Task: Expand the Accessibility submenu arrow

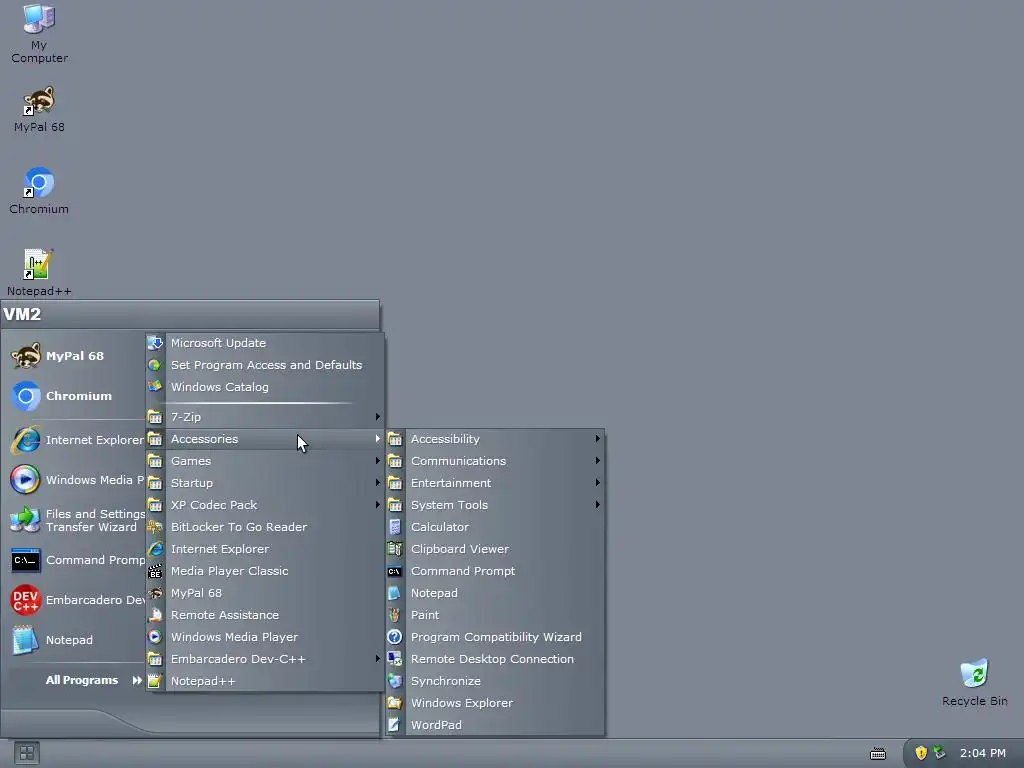Action: (x=598, y=439)
